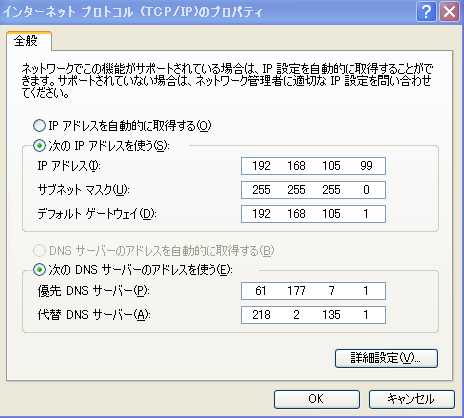Close the TCP/IP properties dialog
Viewport: 464px width, 418px height.
coord(449,12)
